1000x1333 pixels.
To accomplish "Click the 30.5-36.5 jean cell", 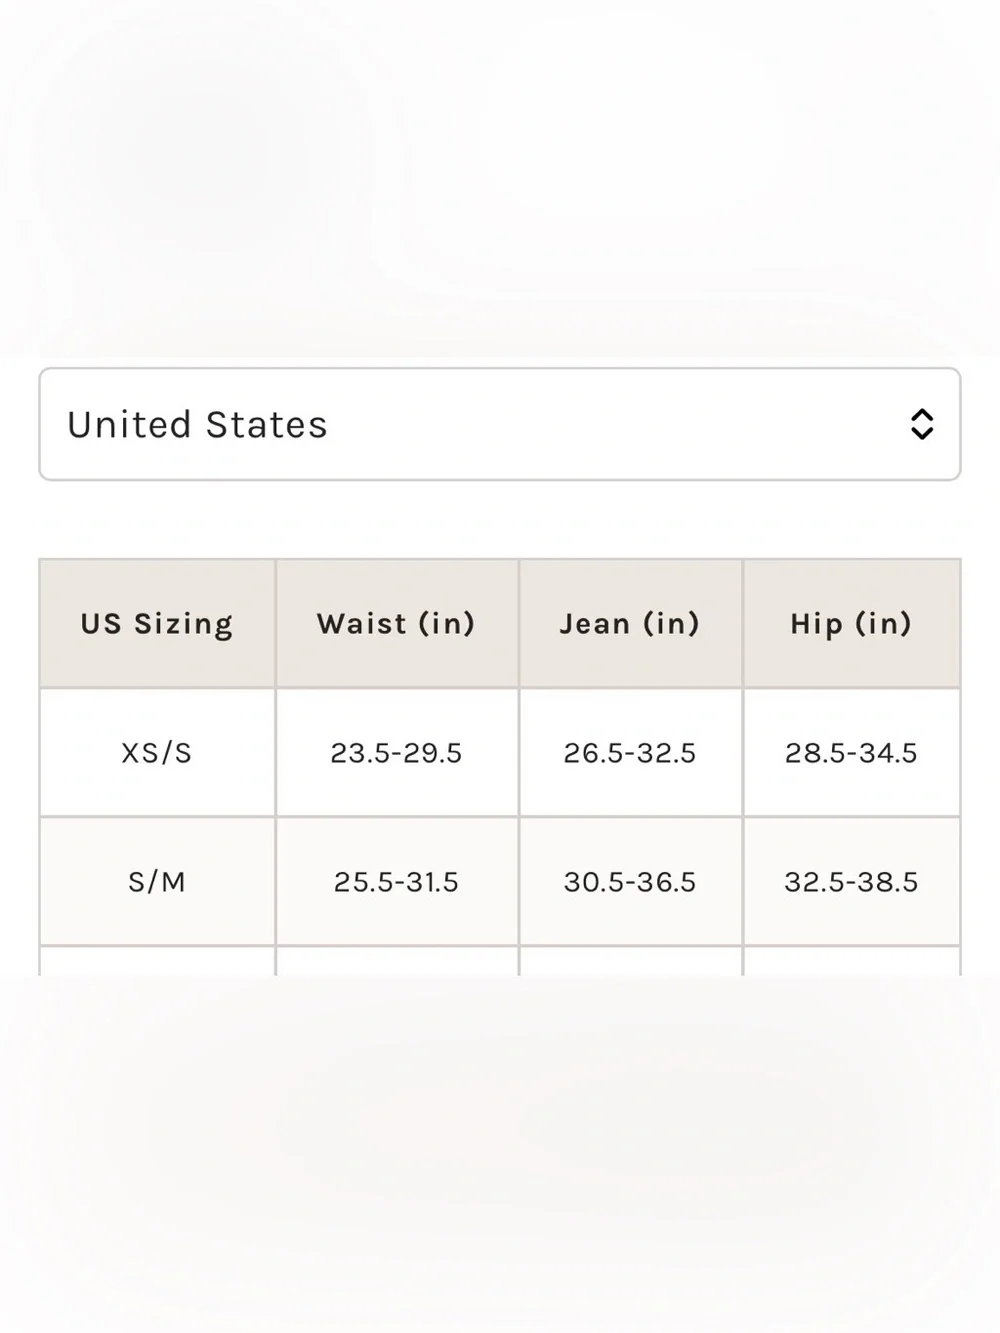I will pos(630,881).
